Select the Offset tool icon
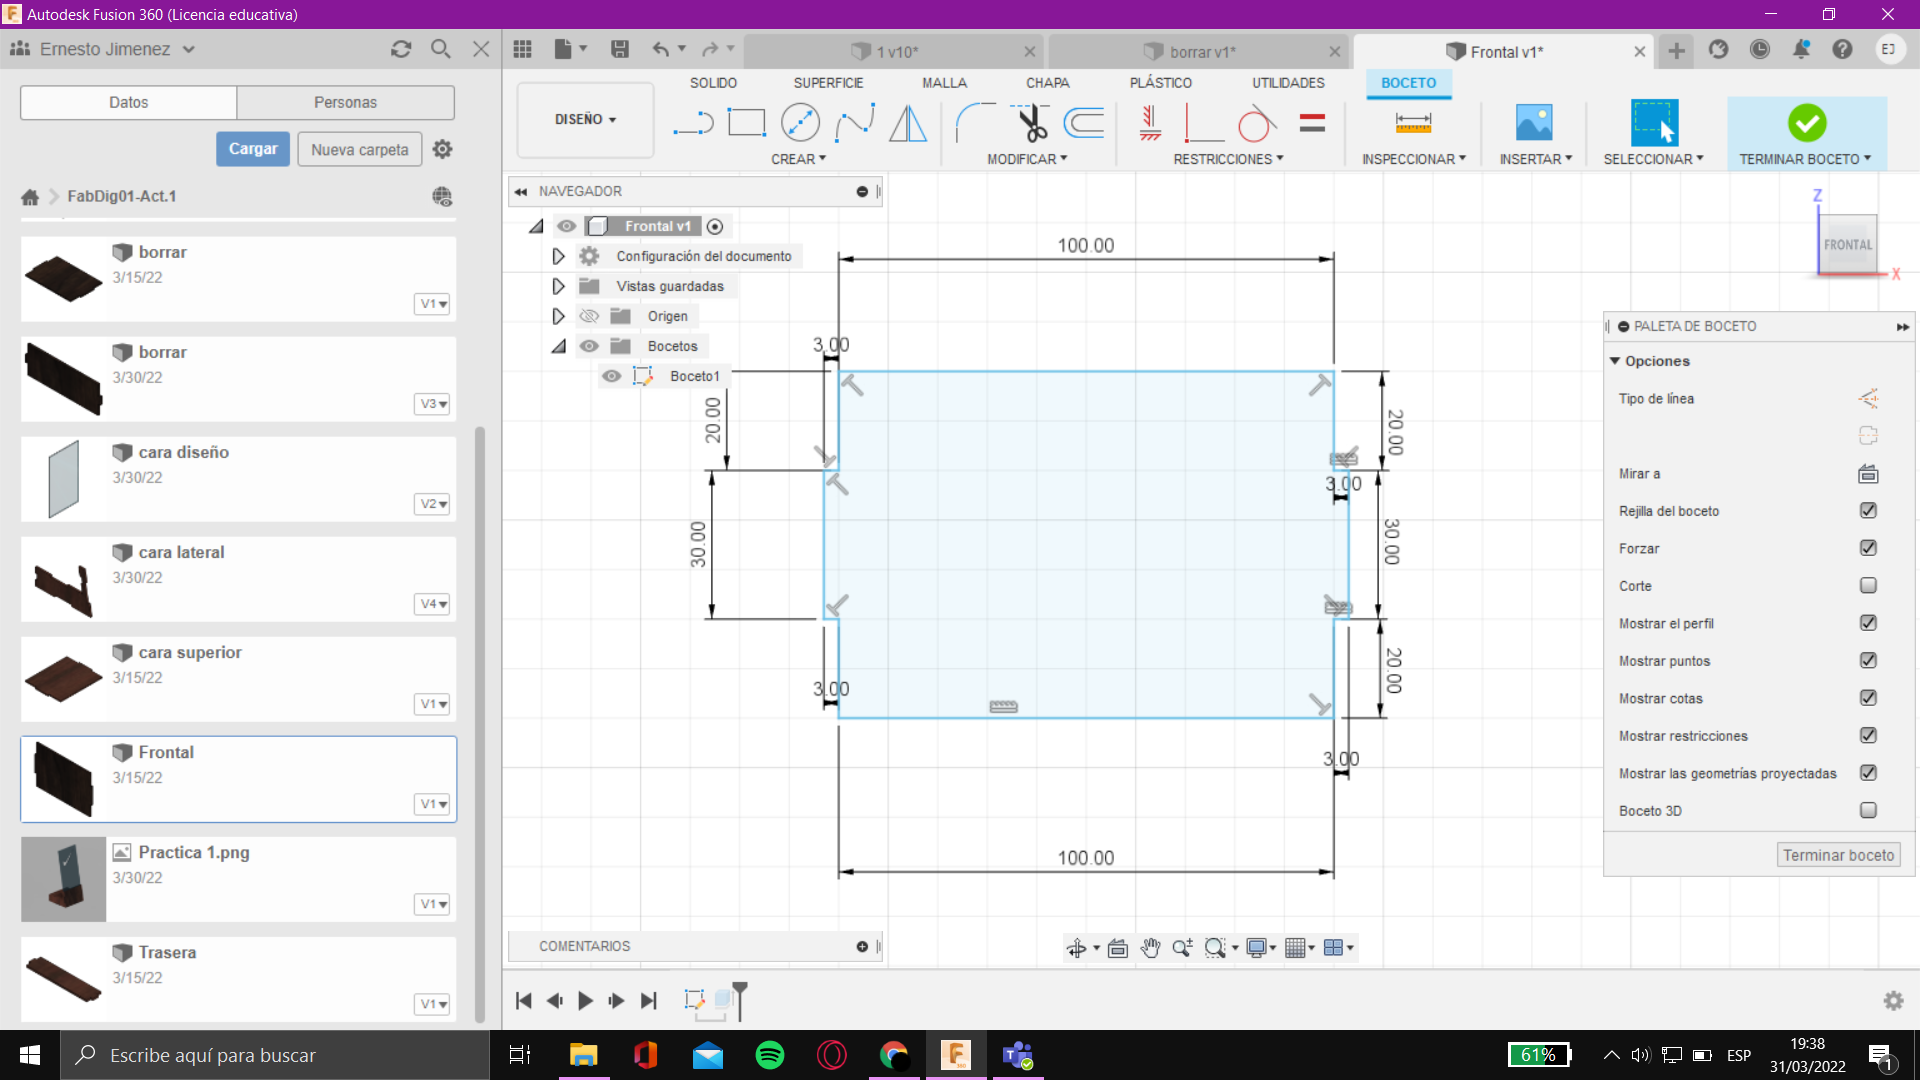 tap(1084, 123)
